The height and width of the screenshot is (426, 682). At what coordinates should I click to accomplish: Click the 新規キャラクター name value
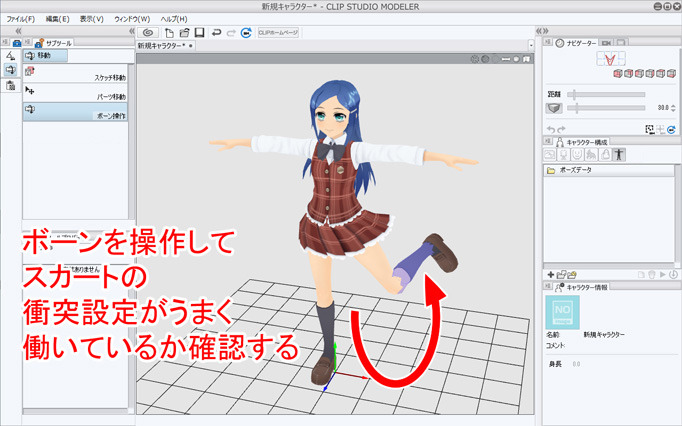click(x=604, y=335)
